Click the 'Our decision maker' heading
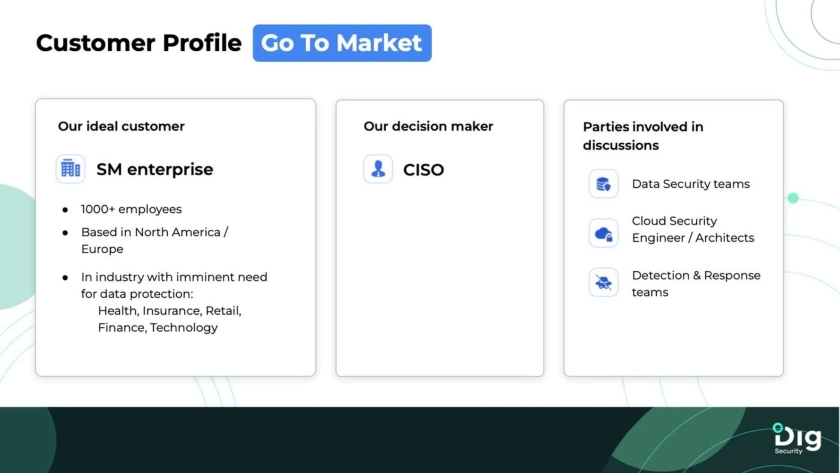Viewport: 840px width, 473px height. 428,126
